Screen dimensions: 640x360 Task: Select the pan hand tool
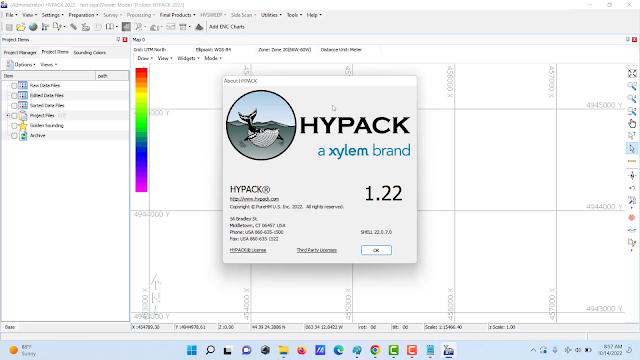632,123
